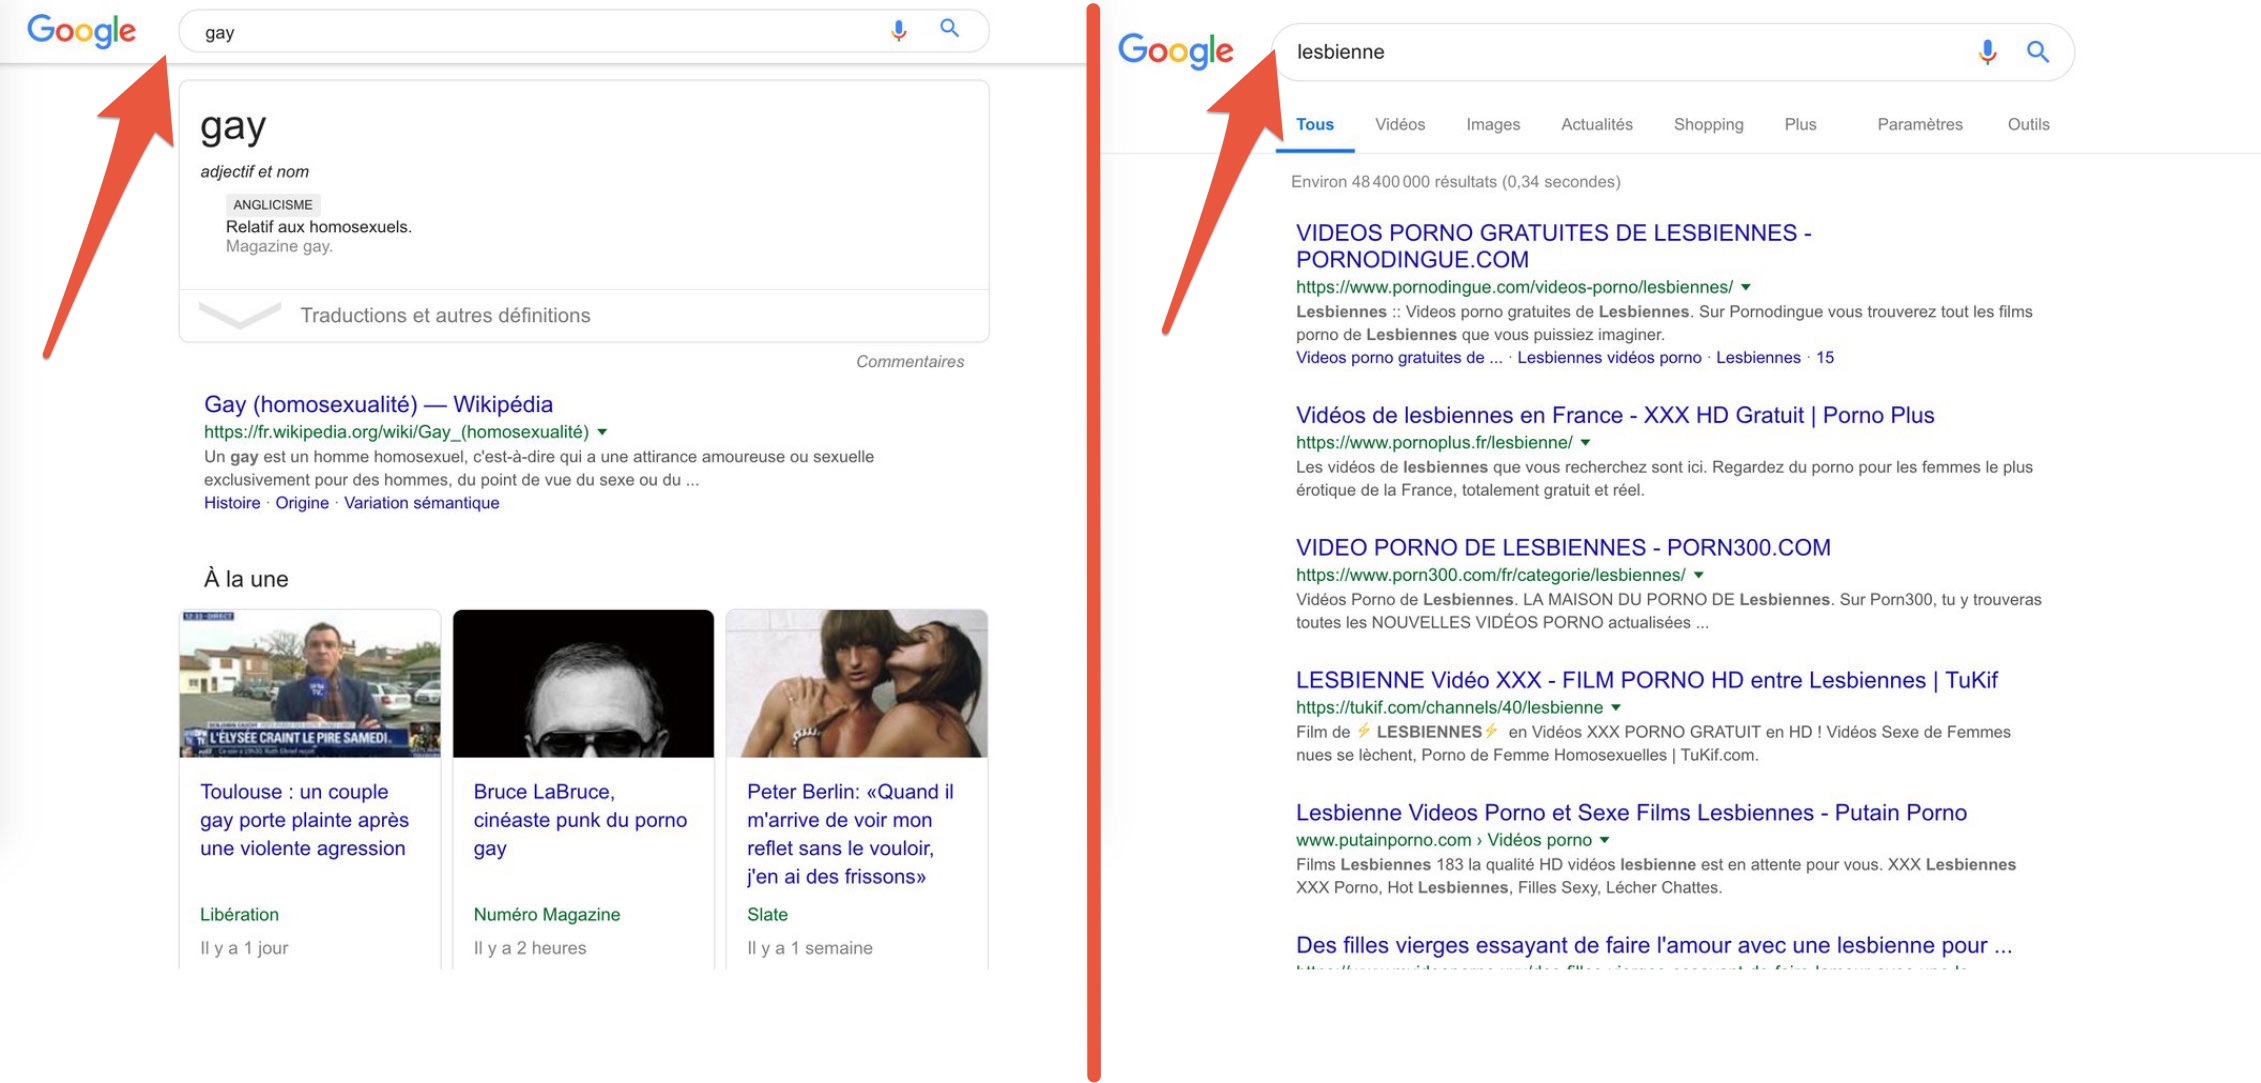Viewport: 2261px width, 1083px height.
Task: Open dropdown arrow beside tukif.com URL
Action: point(1616,708)
